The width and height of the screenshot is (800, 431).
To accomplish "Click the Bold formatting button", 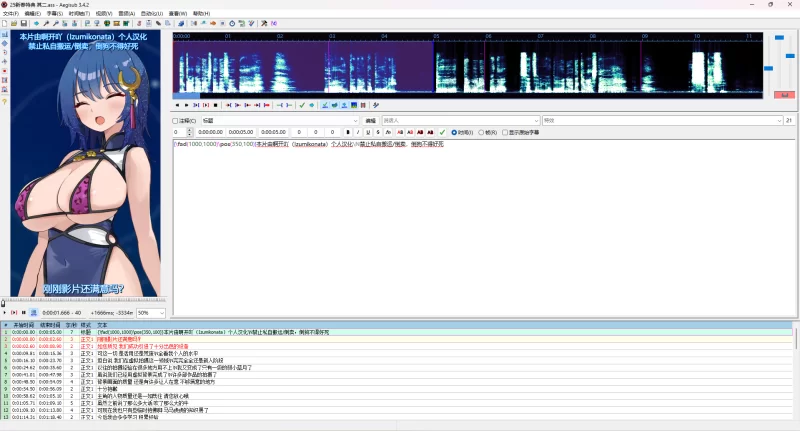I will 350,132.
